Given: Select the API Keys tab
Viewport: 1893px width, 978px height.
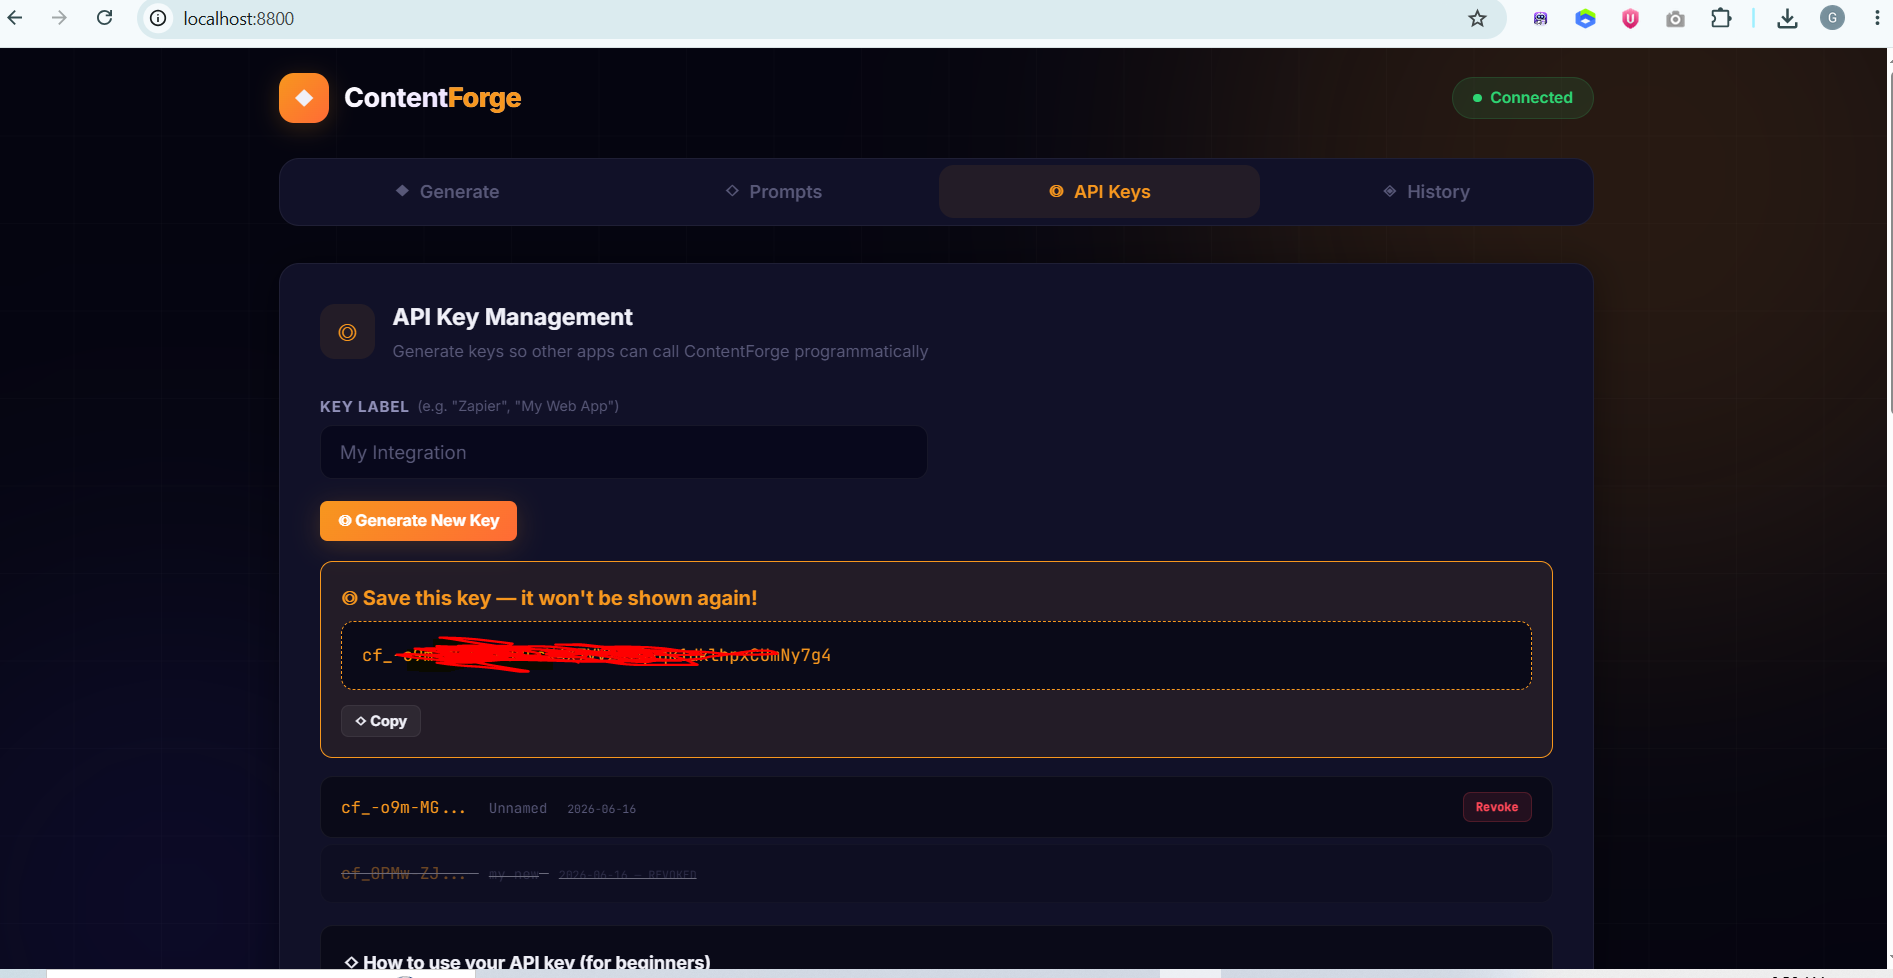Looking at the screenshot, I should (1099, 192).
